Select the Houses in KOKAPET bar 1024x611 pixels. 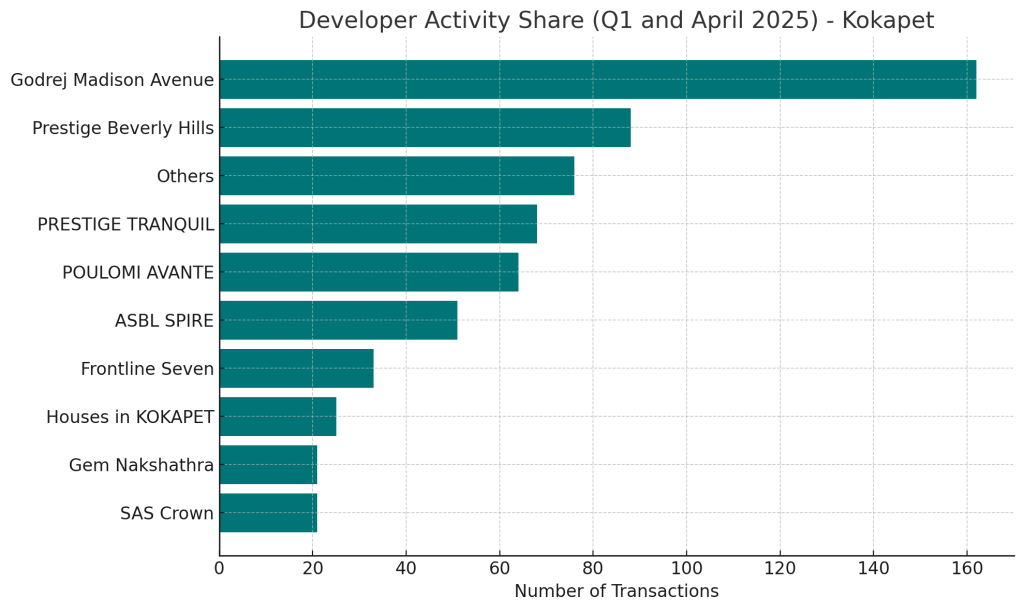click(x=278, y=416)
